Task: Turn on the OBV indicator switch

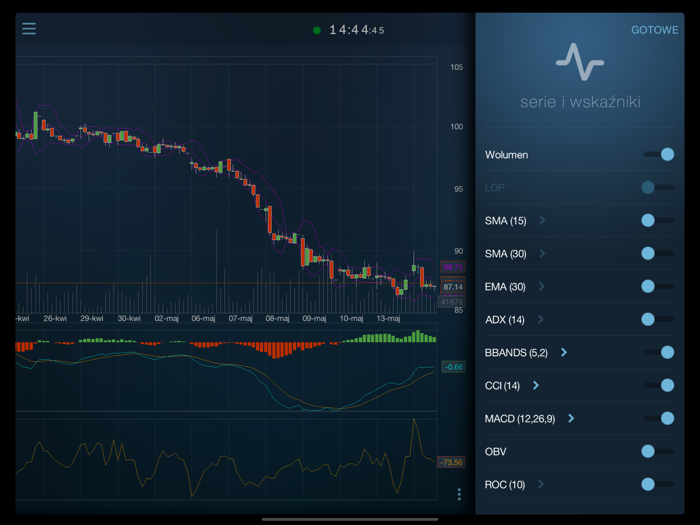Action: point(657,451)
